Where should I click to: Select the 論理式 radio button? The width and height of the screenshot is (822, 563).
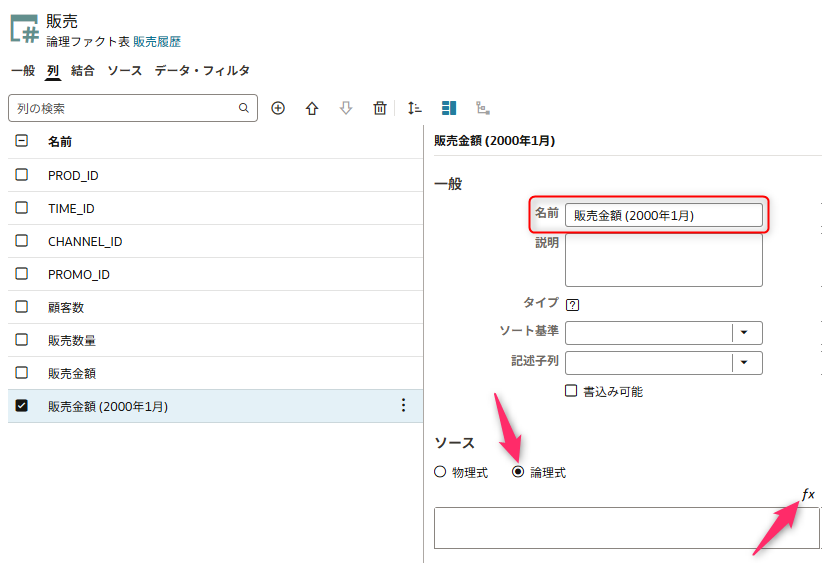tap(518, 472)
